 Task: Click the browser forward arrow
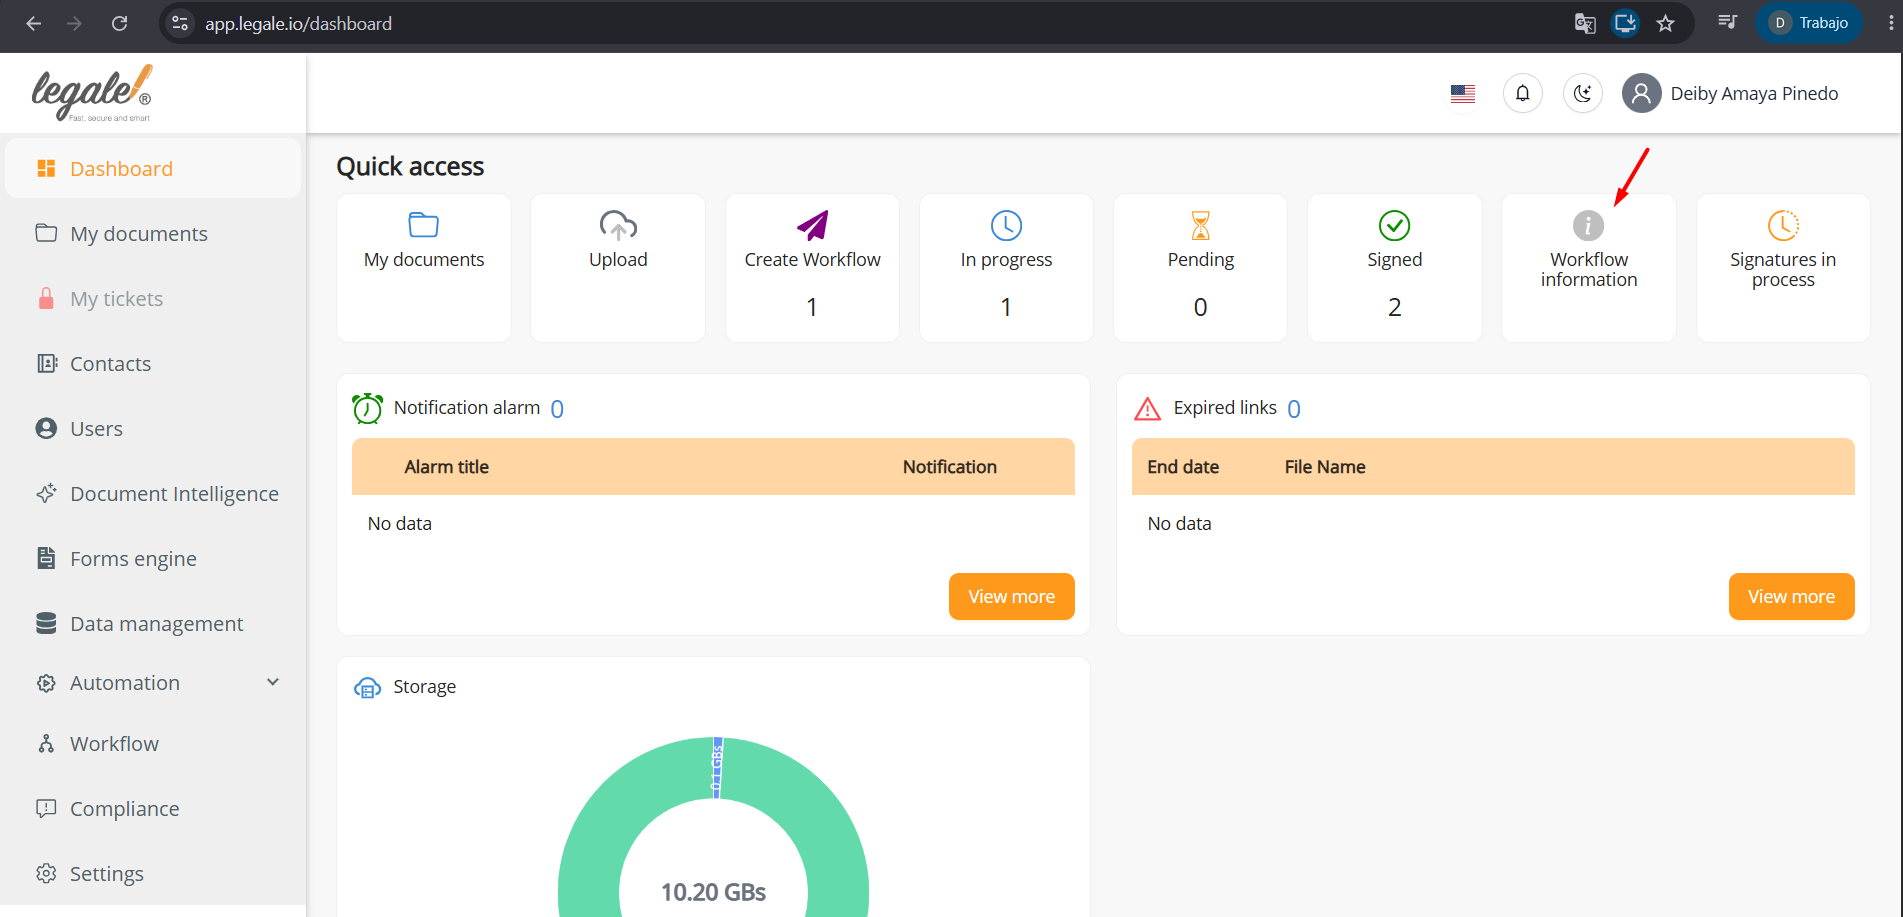click(x=74, y=23)
